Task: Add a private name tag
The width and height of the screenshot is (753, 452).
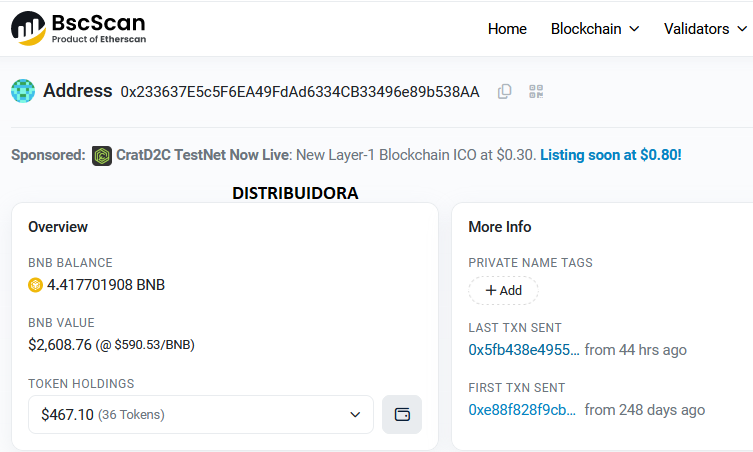Action: tap(503, 290)
